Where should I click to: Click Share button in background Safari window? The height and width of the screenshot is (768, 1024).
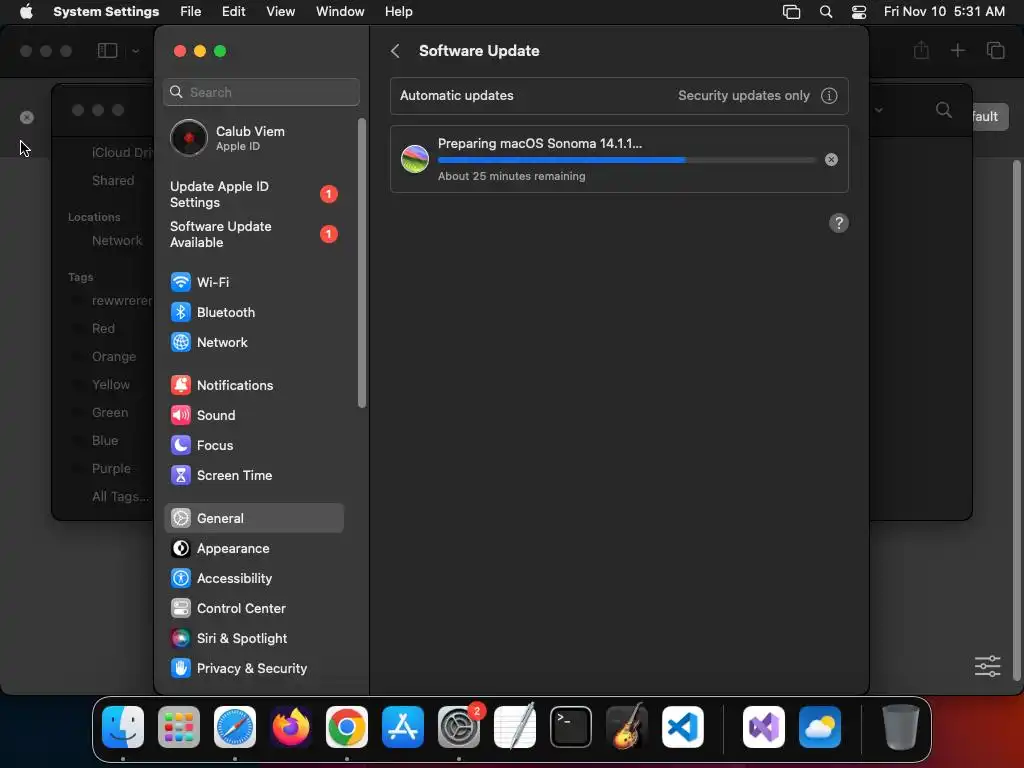pyautogui.click(x=921, y=50)
